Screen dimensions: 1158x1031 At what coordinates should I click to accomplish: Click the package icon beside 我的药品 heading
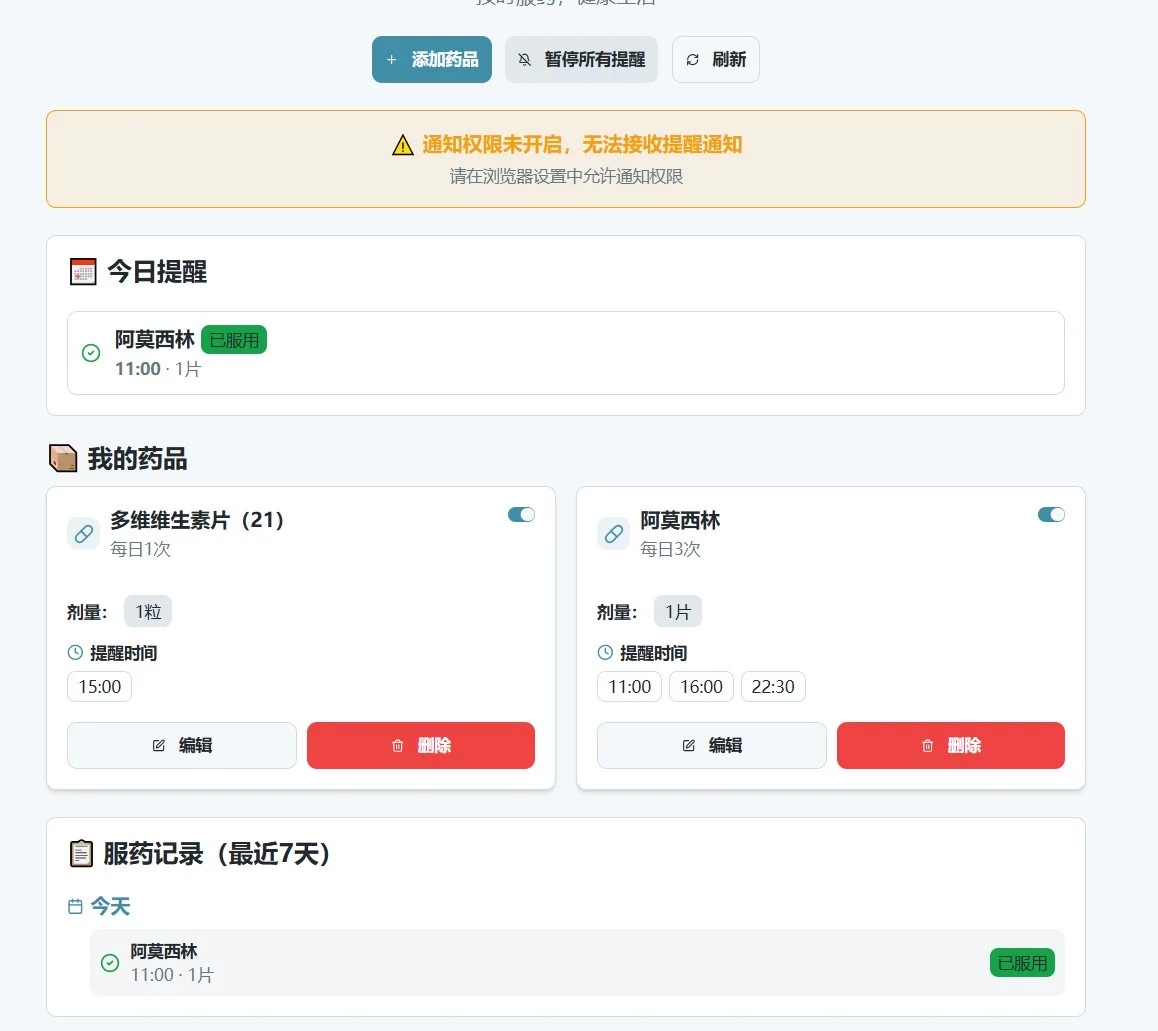[63, 456]
